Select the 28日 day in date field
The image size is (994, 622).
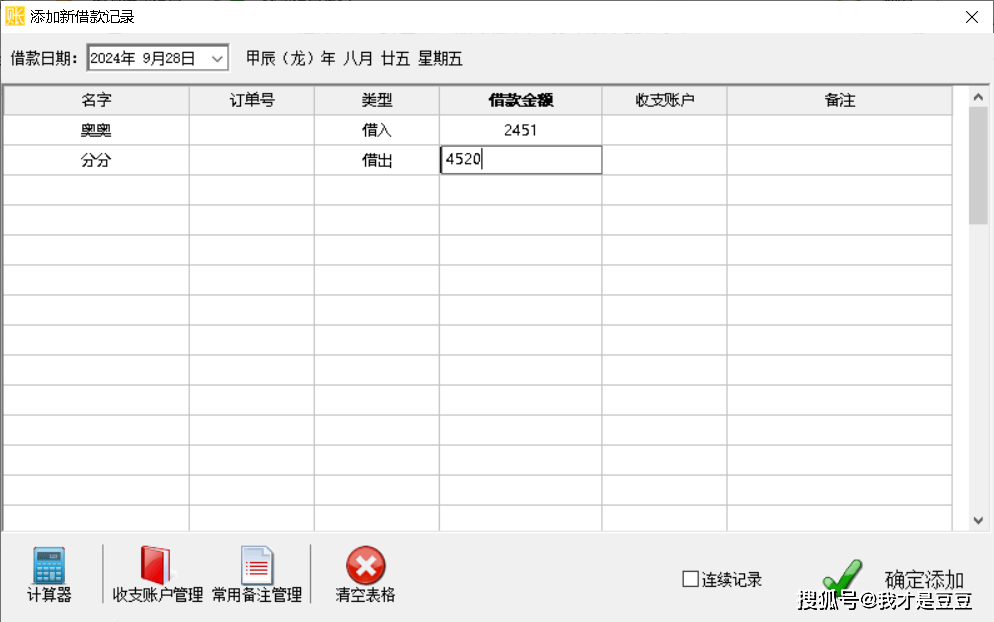pyautogui.click(x=180, y=58)
